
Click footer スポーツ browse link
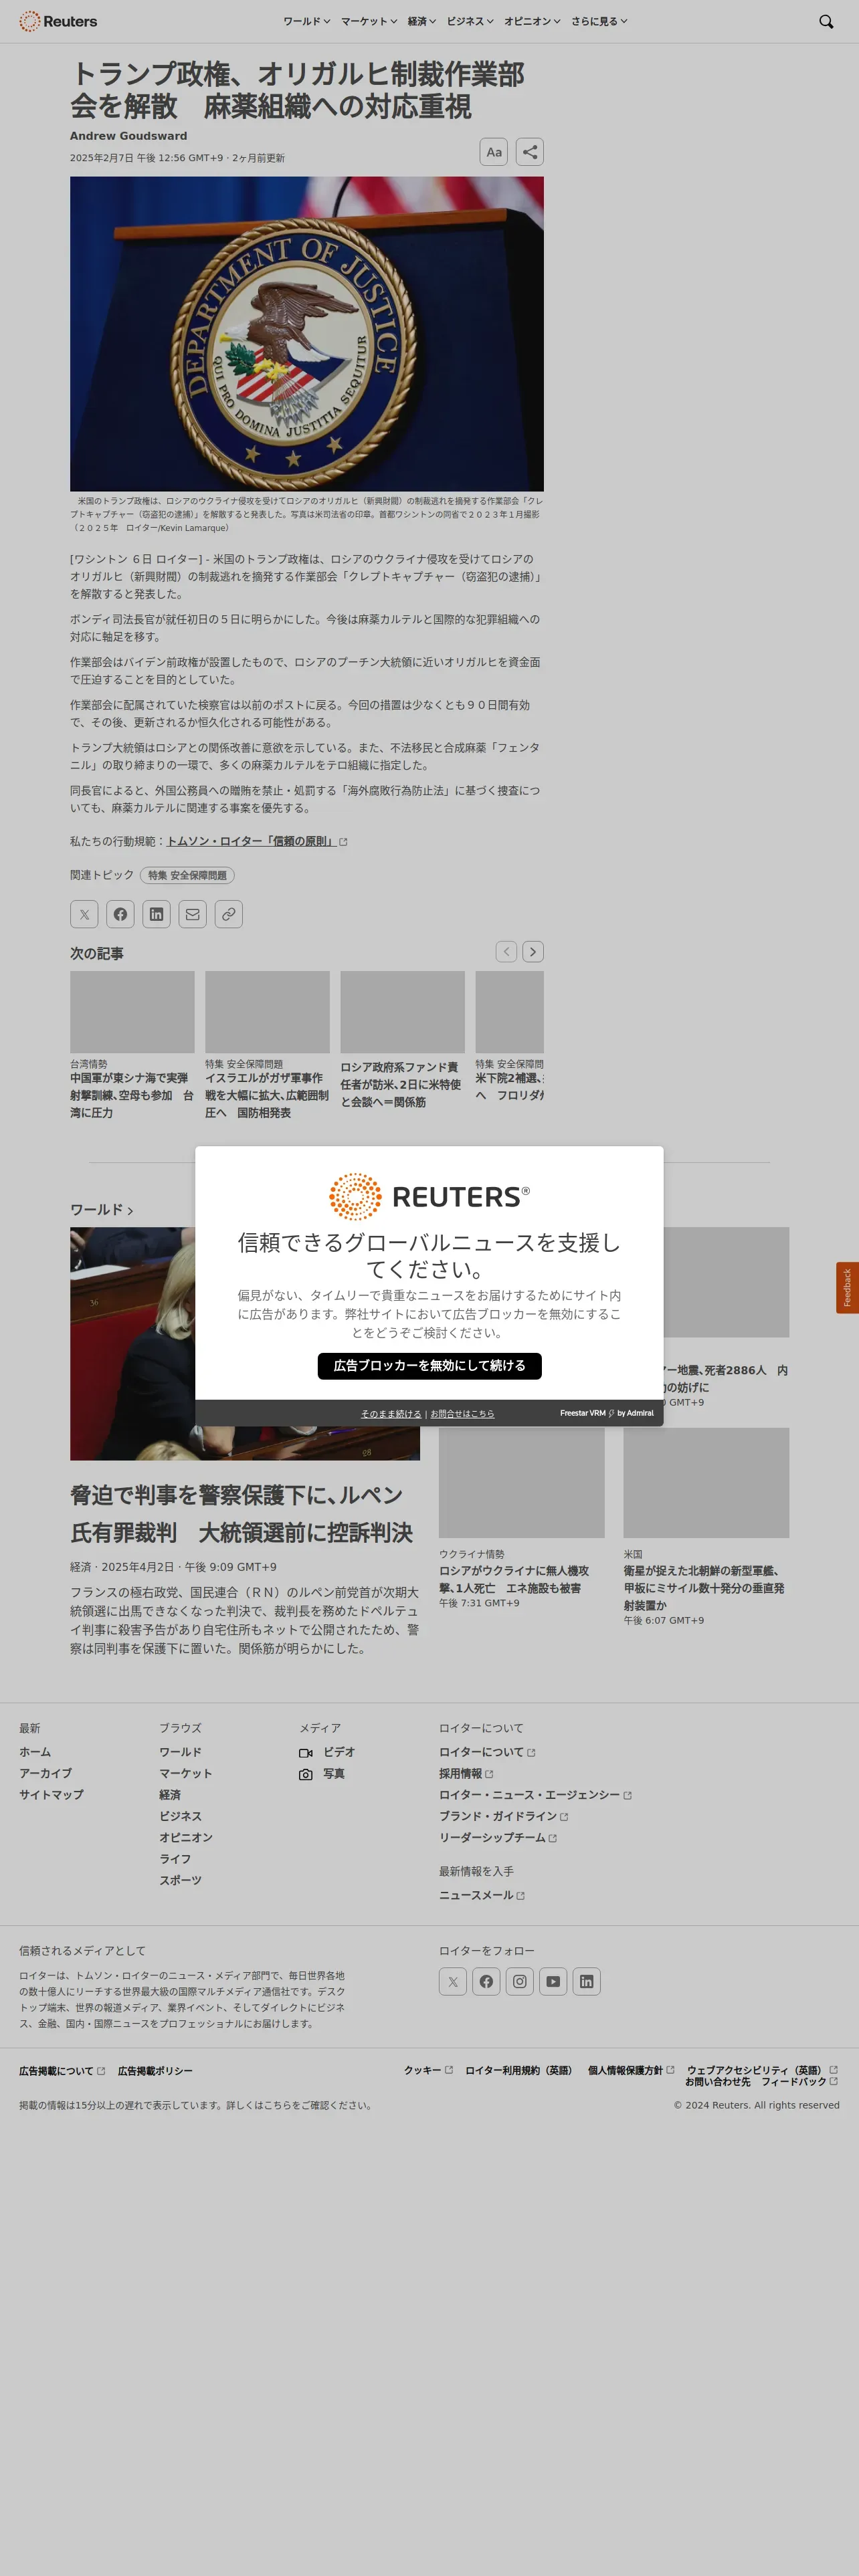tap(180, 1880)
